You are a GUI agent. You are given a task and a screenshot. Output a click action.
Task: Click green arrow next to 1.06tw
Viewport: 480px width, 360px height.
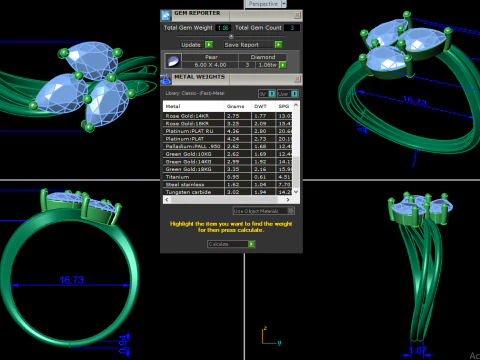(283, 65)
